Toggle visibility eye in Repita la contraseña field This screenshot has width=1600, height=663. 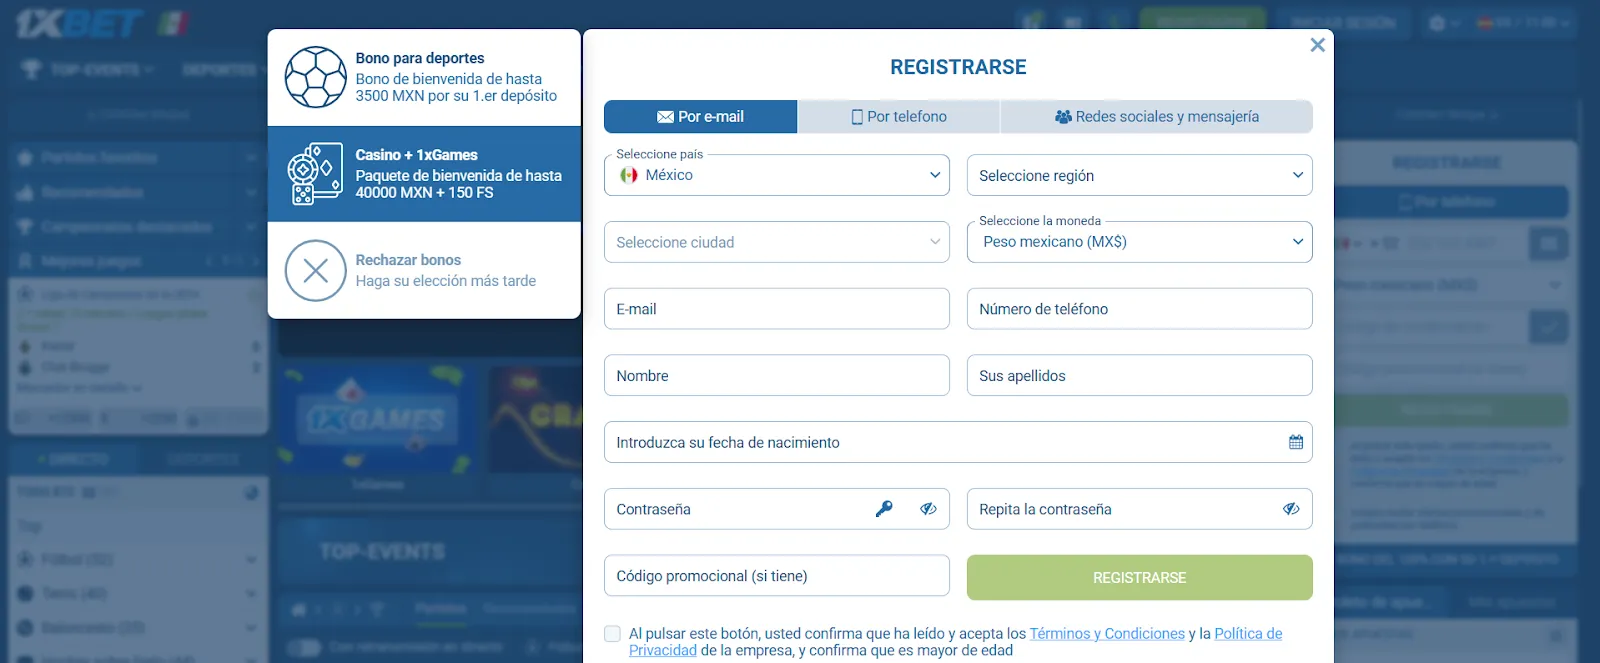point(1291,509)
